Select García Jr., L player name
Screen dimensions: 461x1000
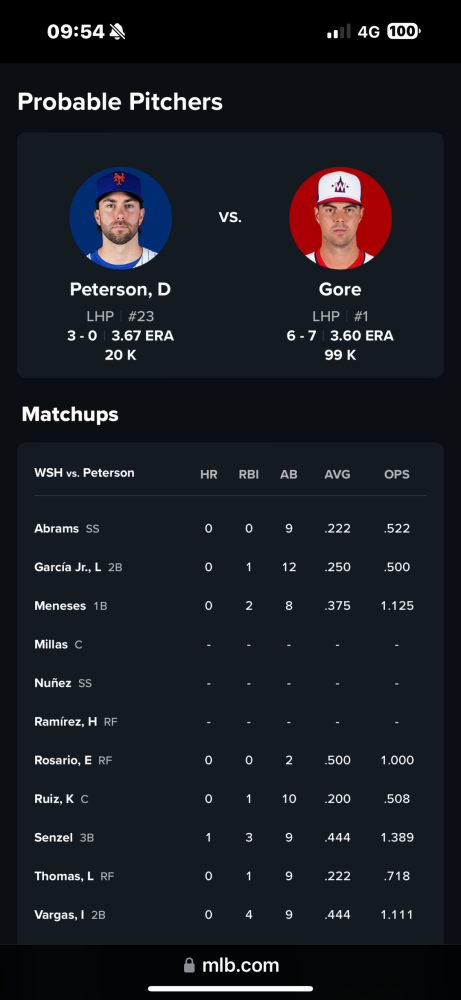coord(68,567)
